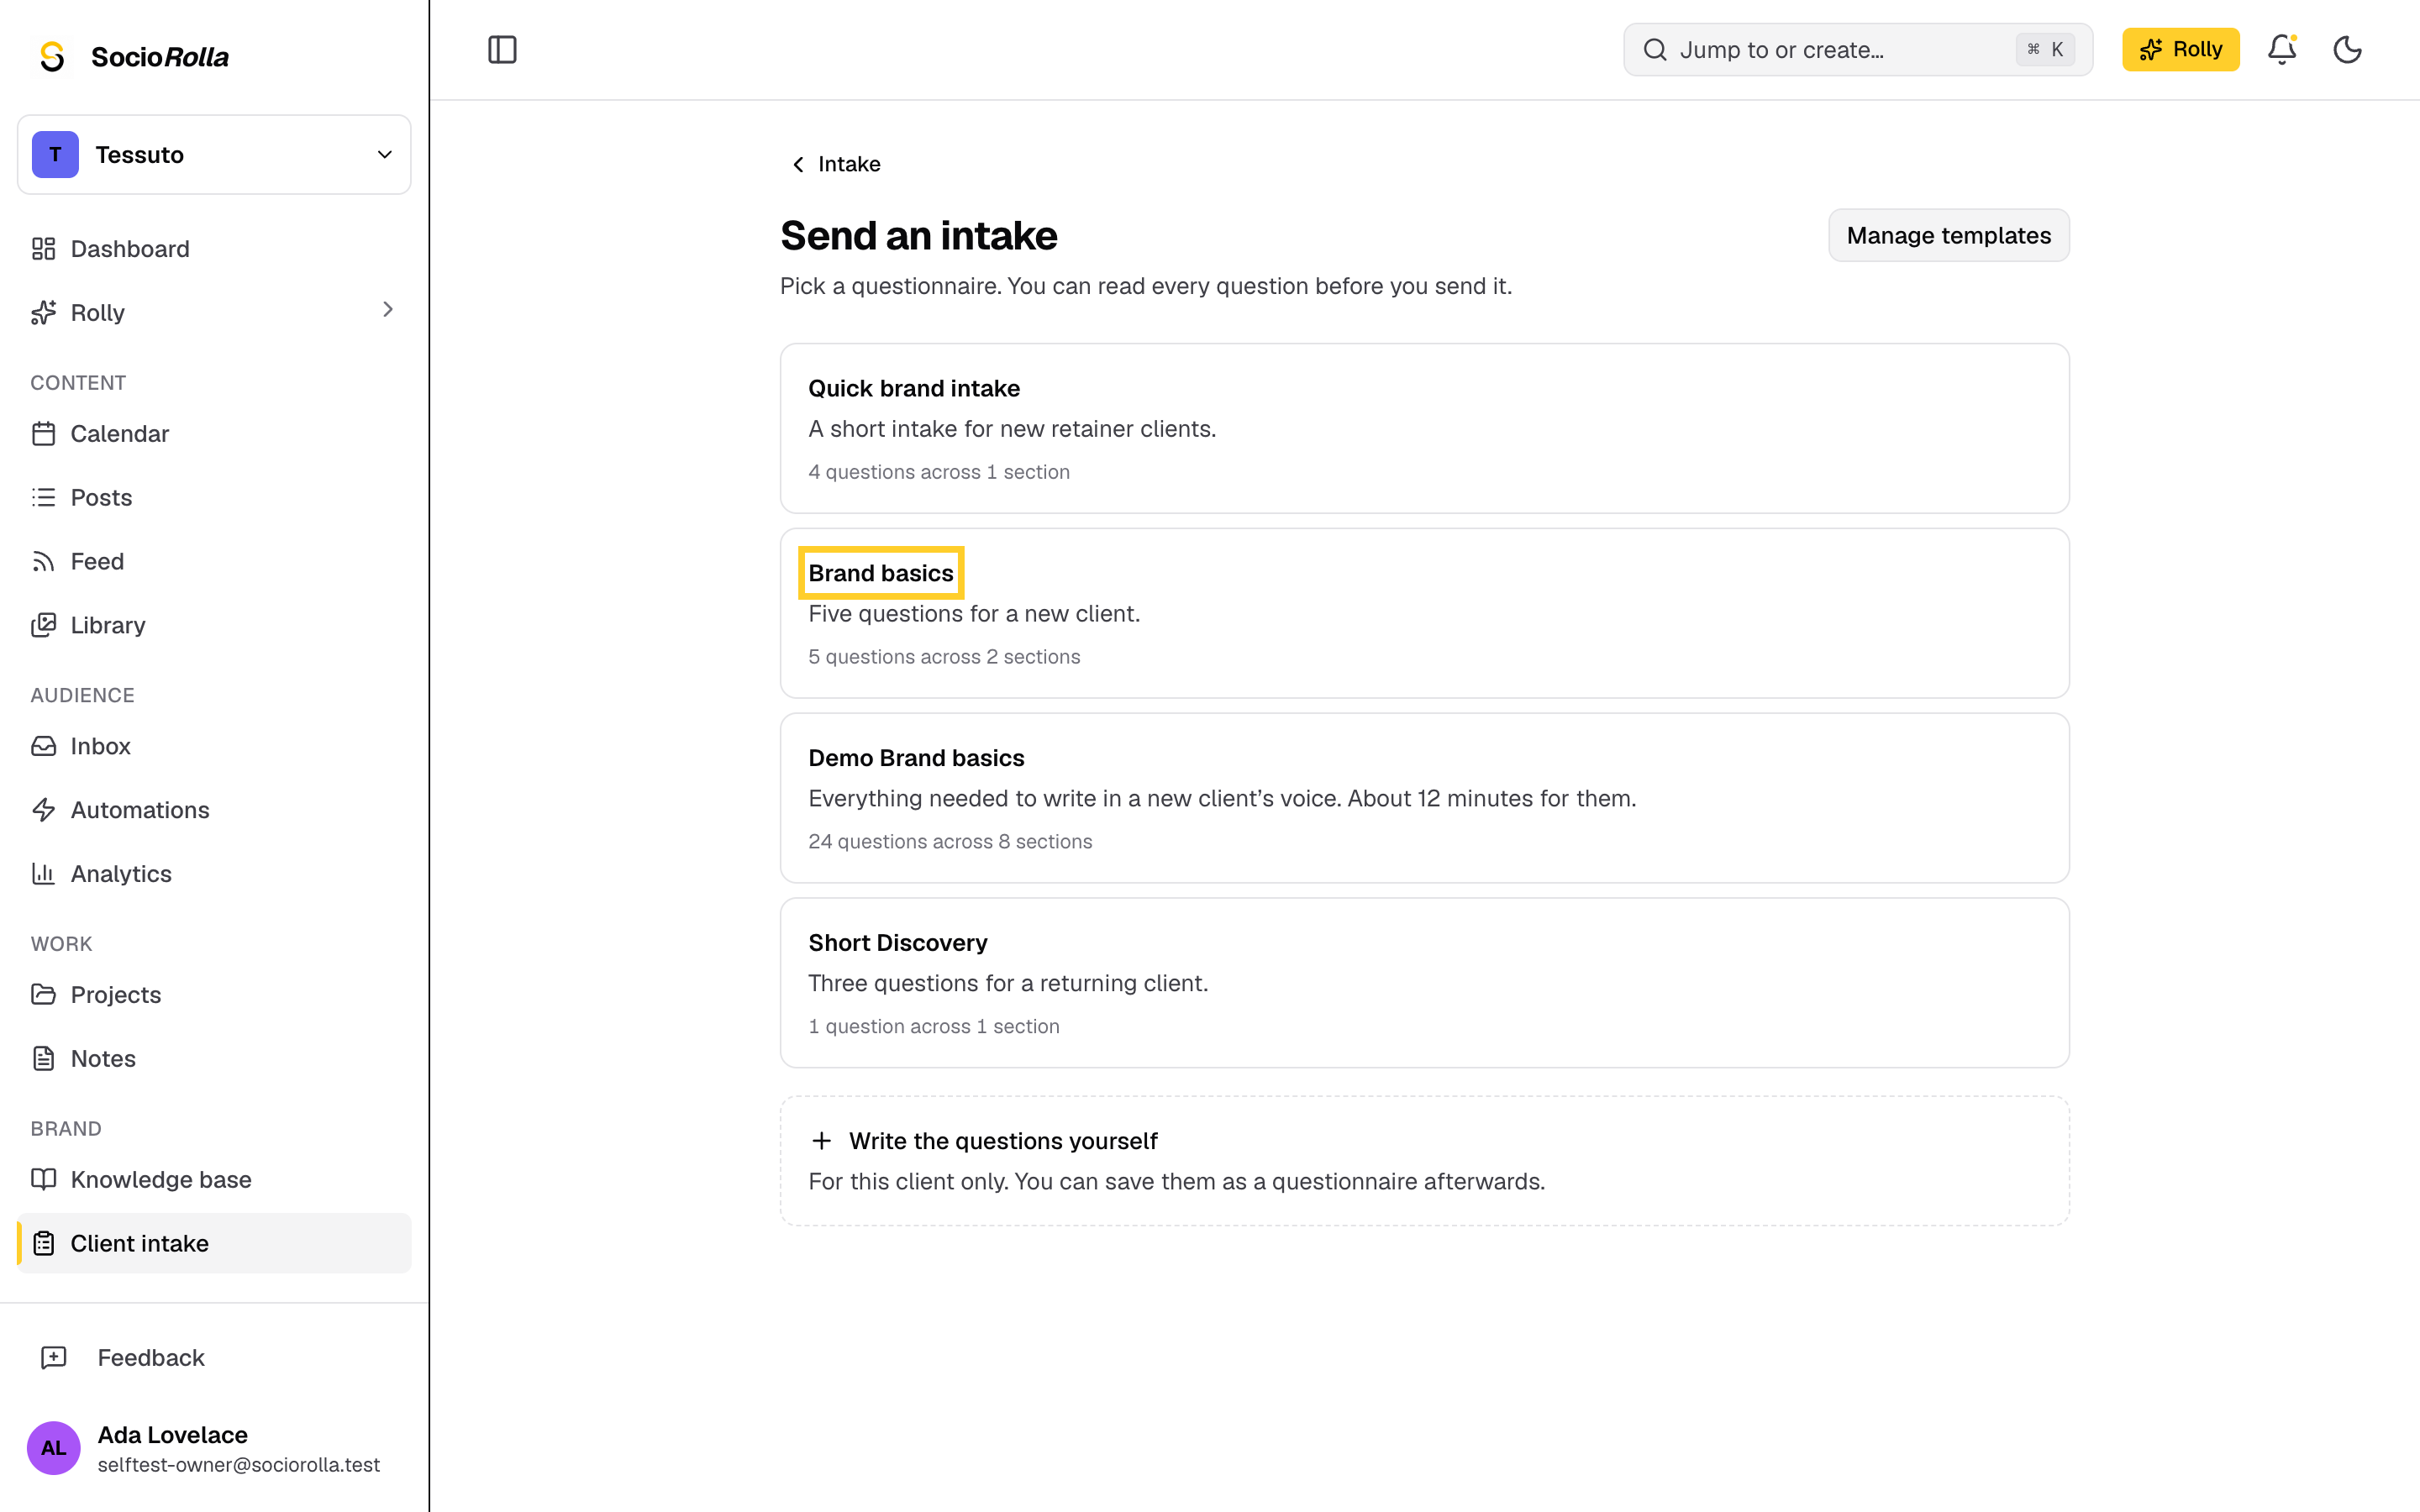This screenshot has width=2420, height=1512.
Task: Open the Inbox tray icon
Action: click(x=43, y=746)
